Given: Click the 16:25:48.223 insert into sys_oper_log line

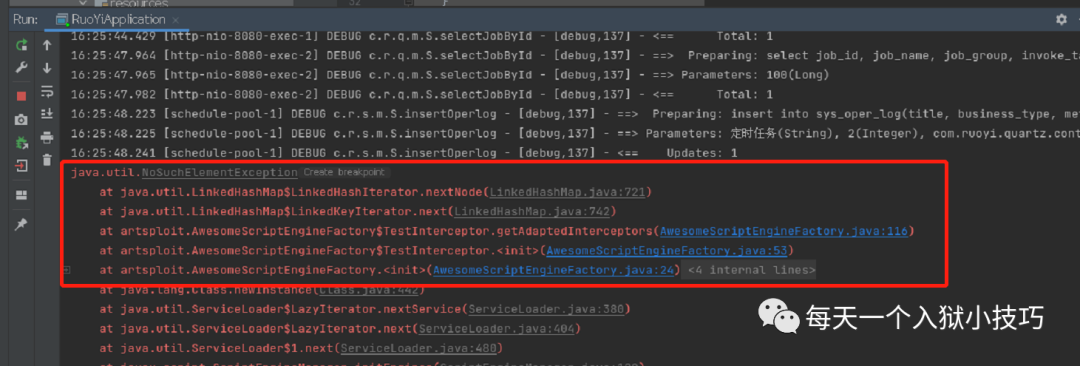Looking at the screenshot, I should [575, 114].
